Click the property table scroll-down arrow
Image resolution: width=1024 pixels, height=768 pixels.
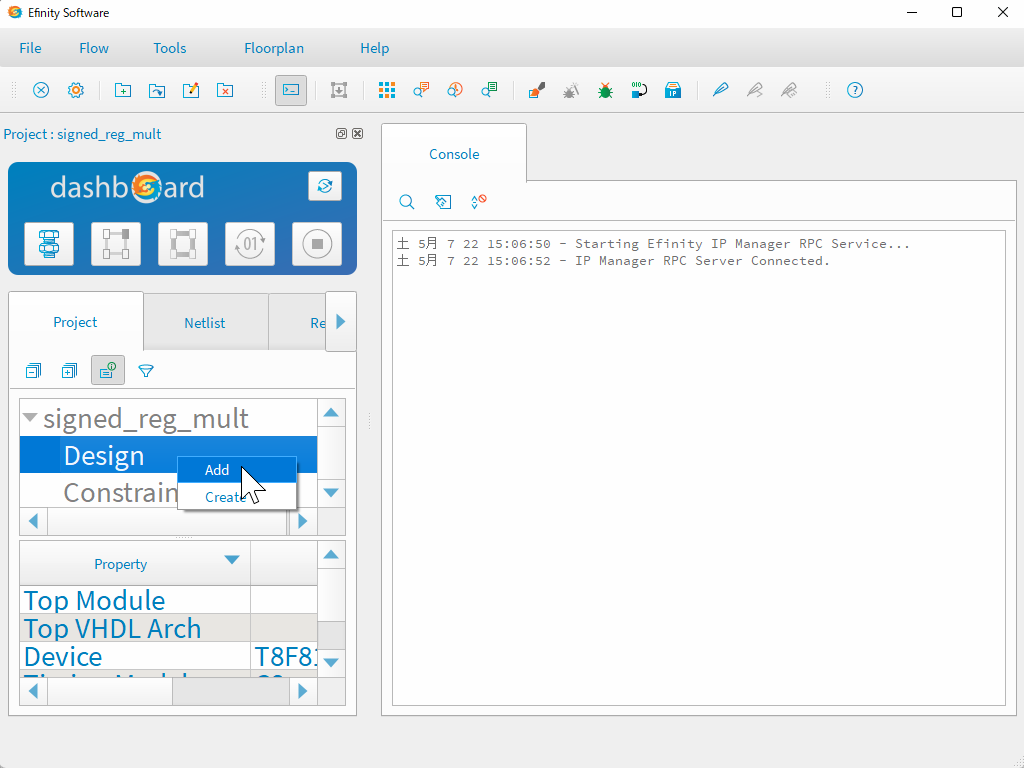pyautogui.click(x=331, y=662)
